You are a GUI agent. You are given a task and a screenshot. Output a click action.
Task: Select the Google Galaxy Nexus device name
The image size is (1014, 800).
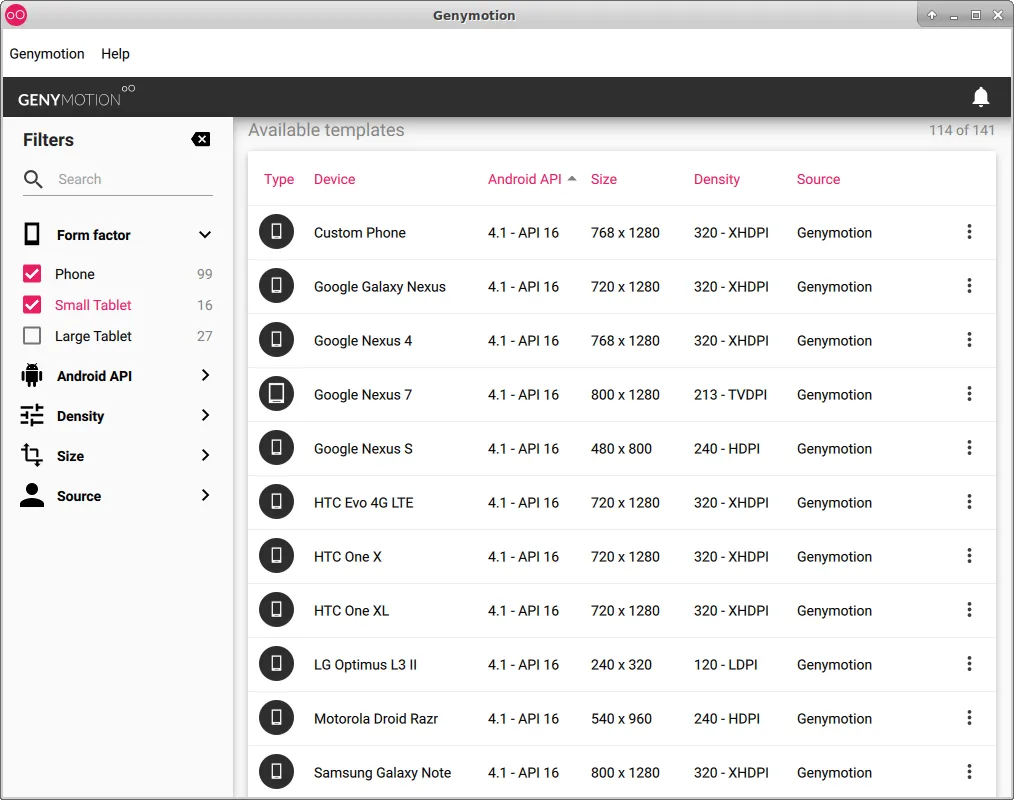coord(380,286)
